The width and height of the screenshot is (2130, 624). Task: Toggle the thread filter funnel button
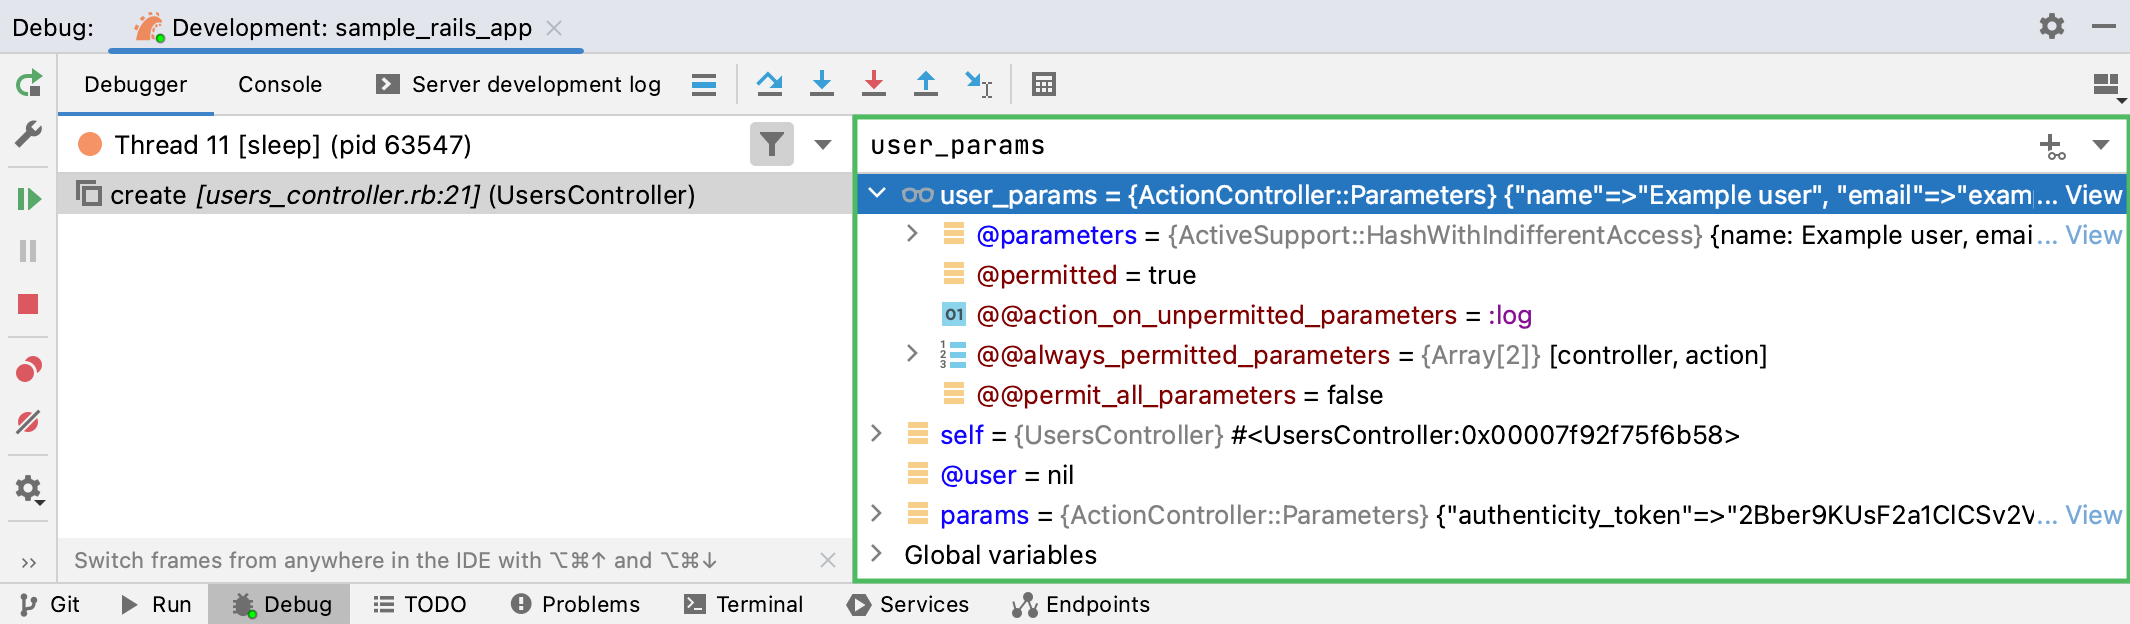771,145
